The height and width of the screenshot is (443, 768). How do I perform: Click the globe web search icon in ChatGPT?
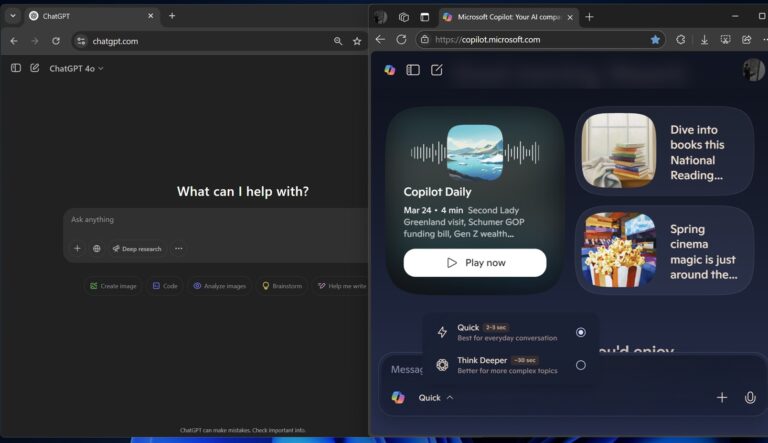(x=97, y=249)
